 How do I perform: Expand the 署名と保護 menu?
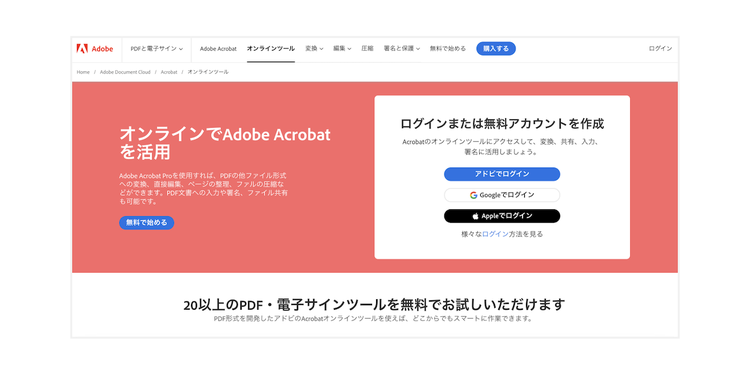[402, 49]
